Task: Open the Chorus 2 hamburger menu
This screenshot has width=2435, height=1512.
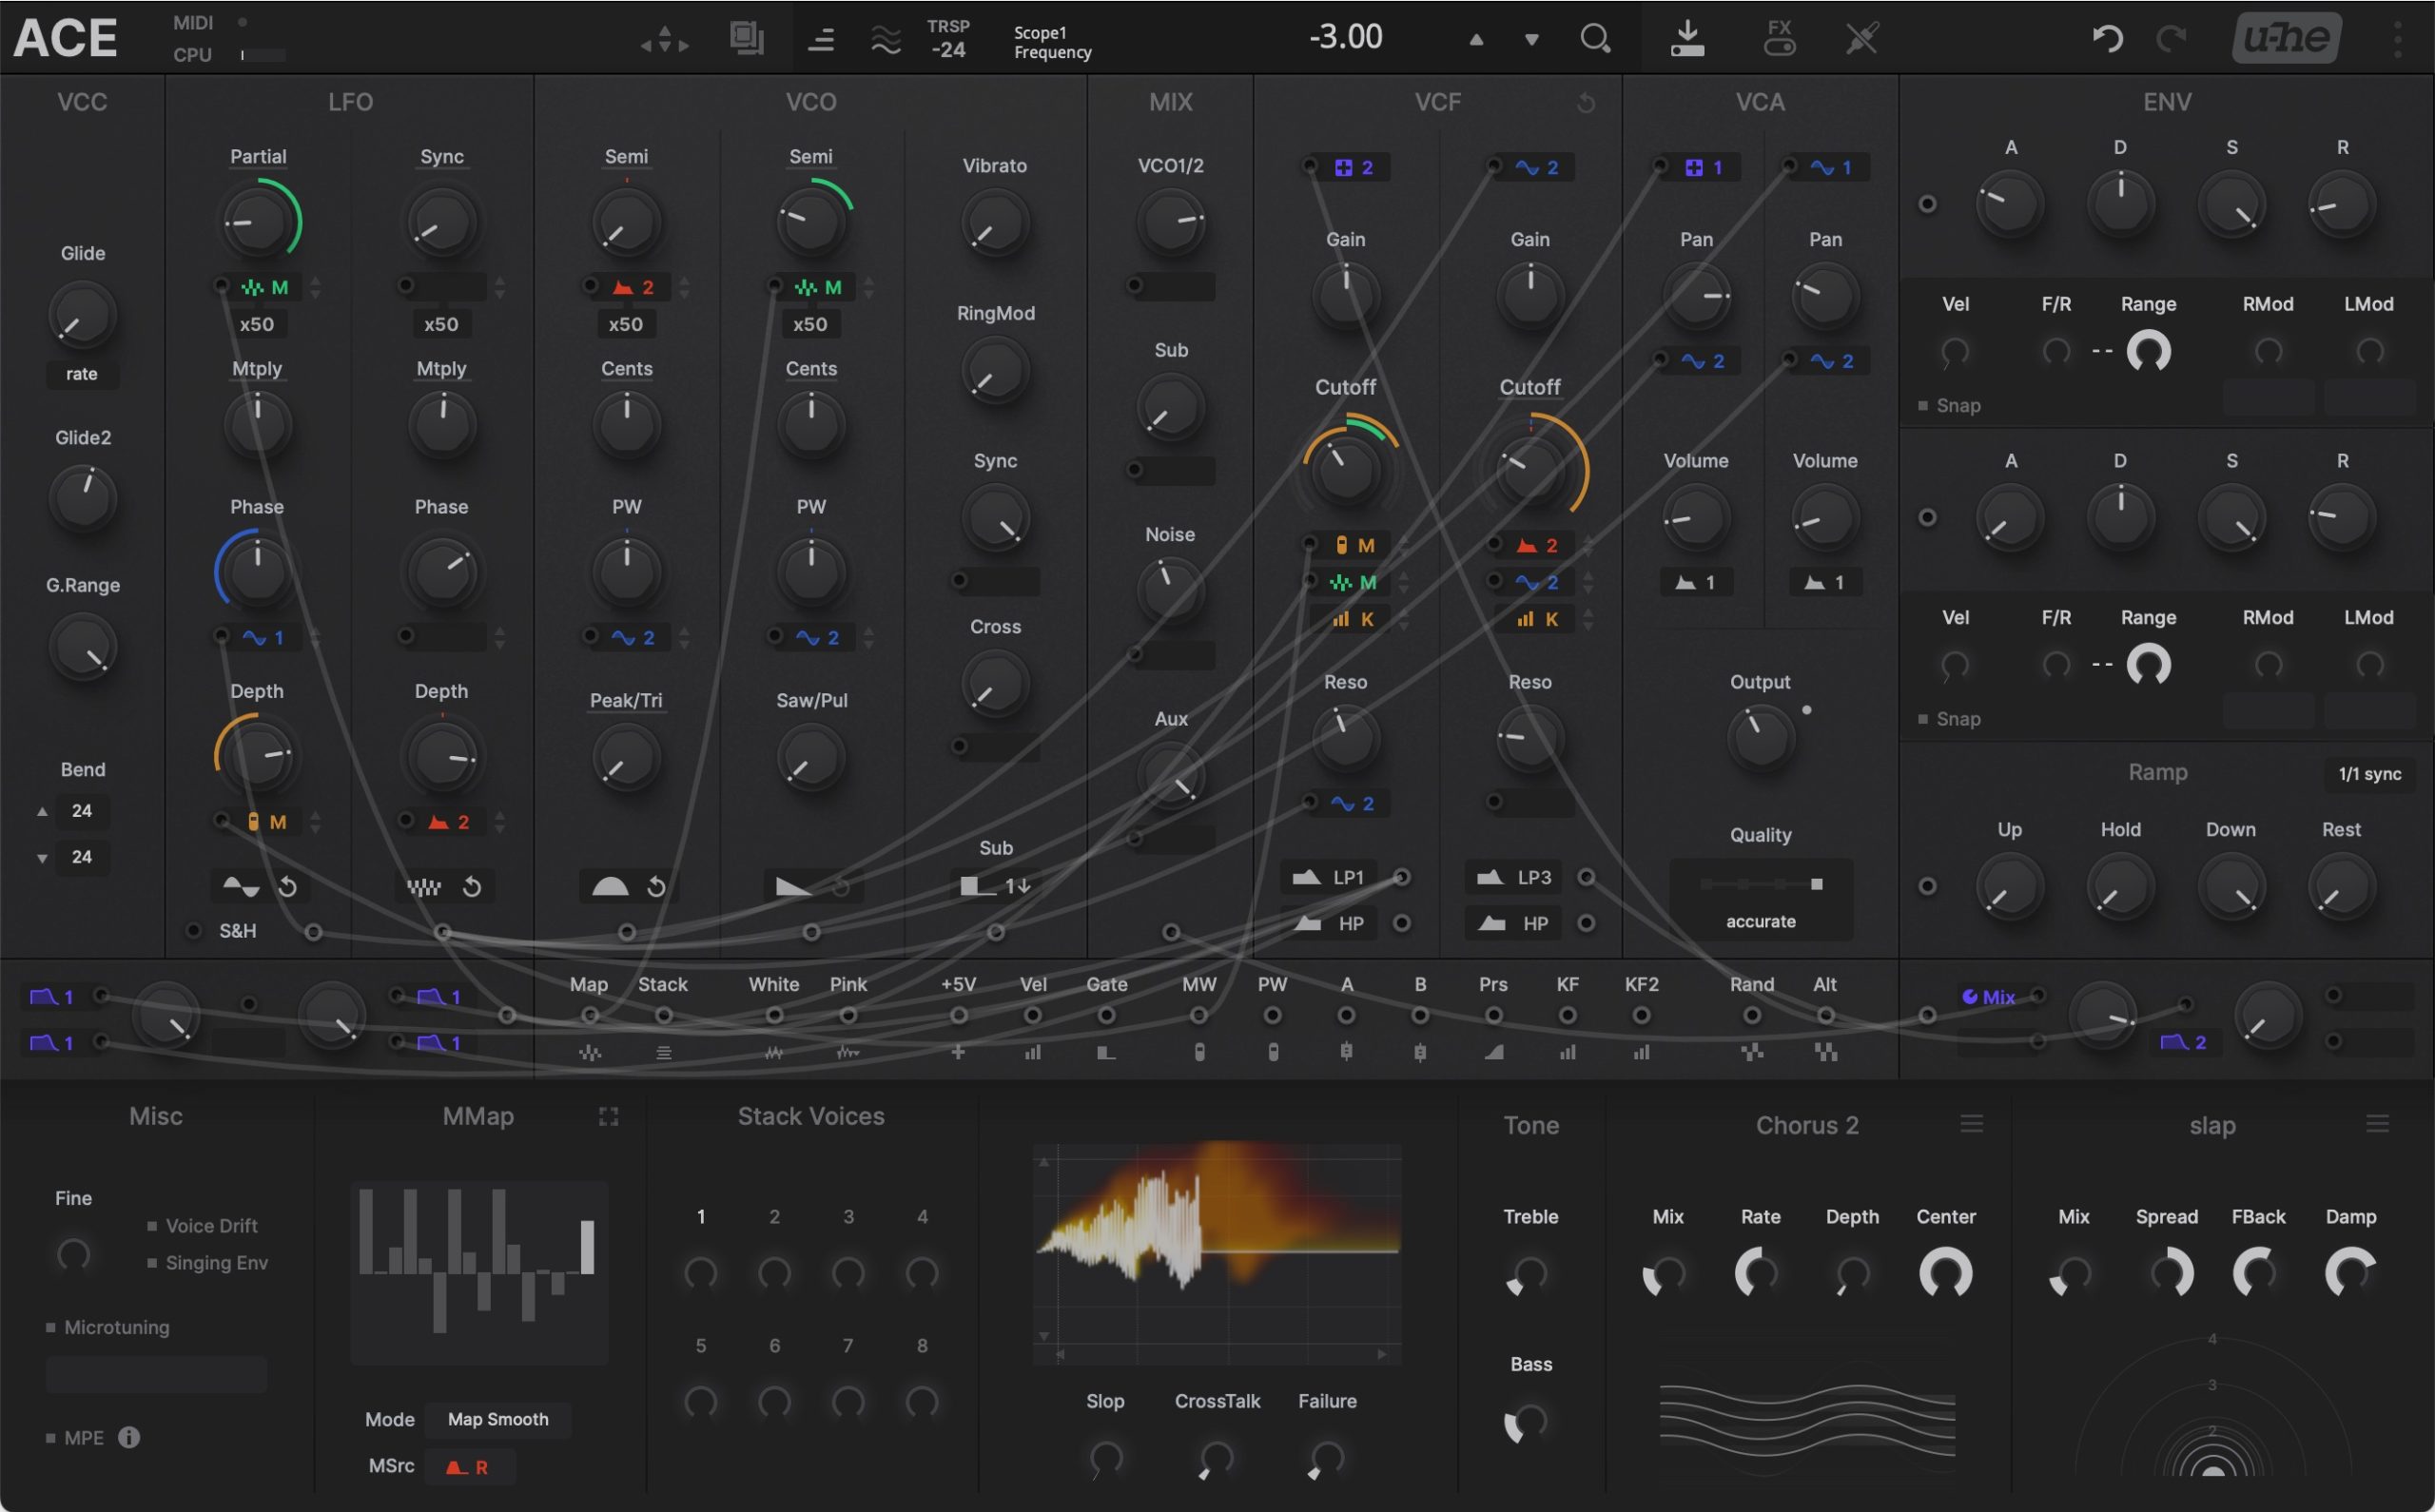Action: (1971, 1124)
